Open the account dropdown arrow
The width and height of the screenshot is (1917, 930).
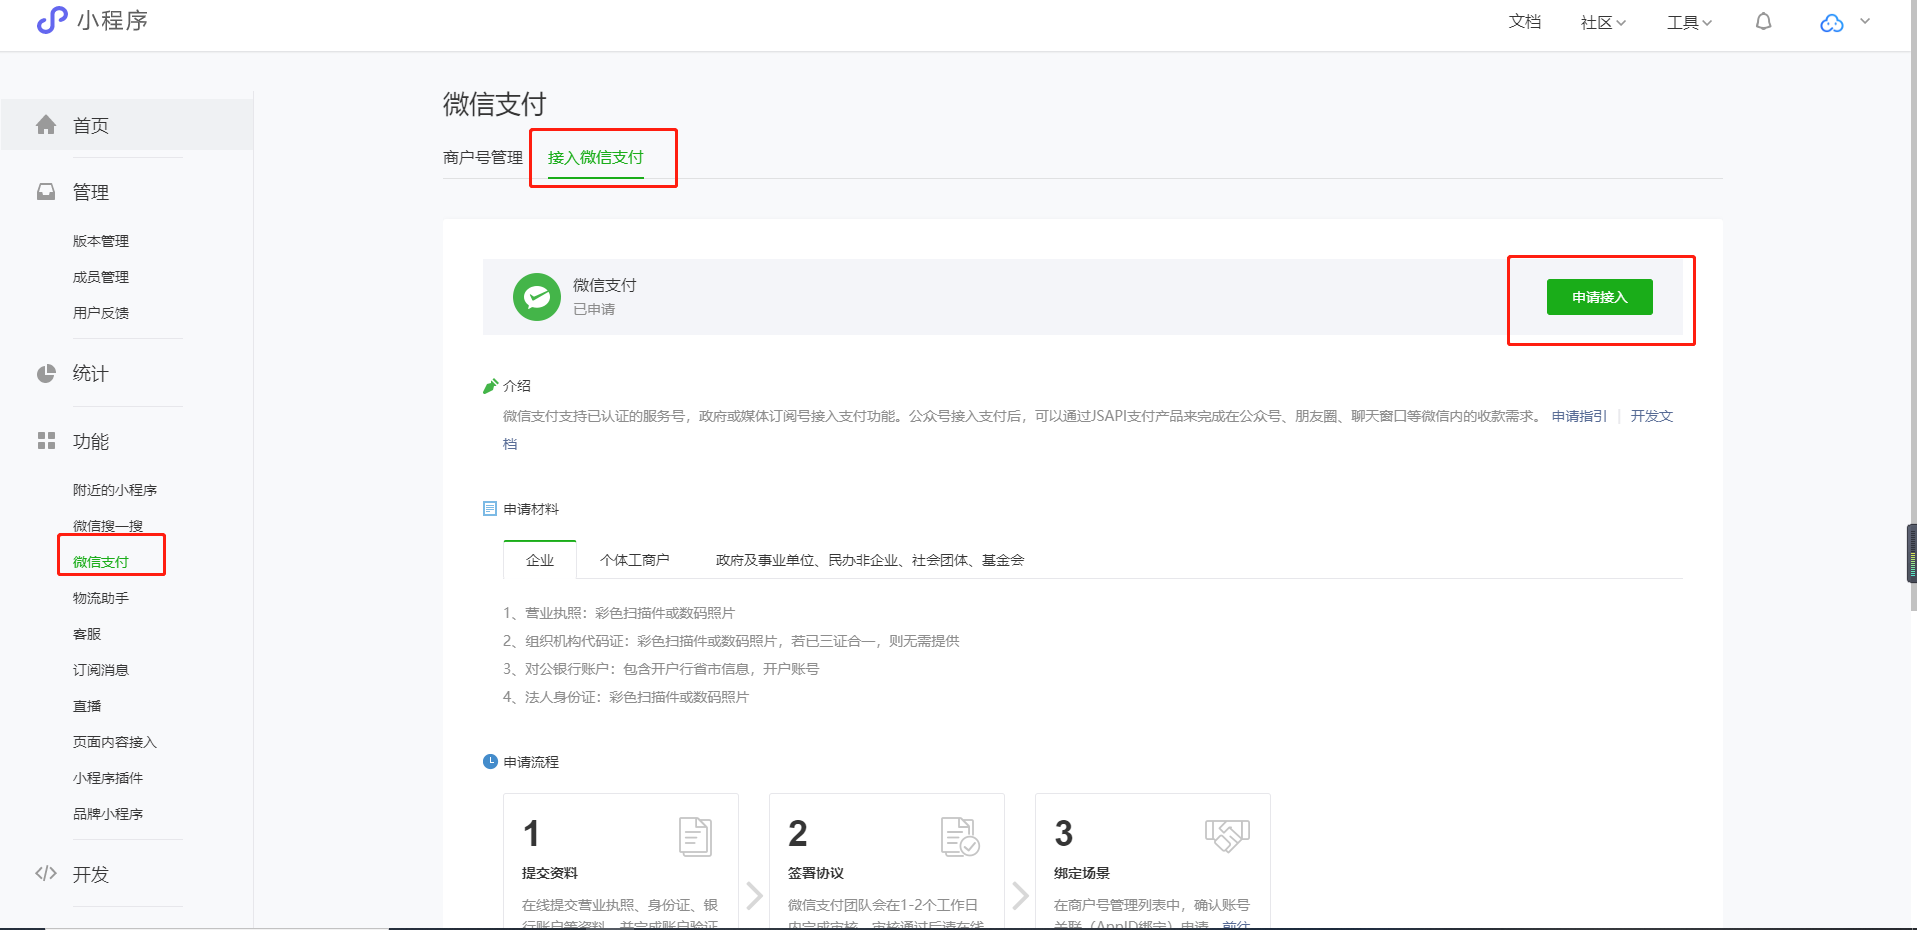tap(1865, 22)
